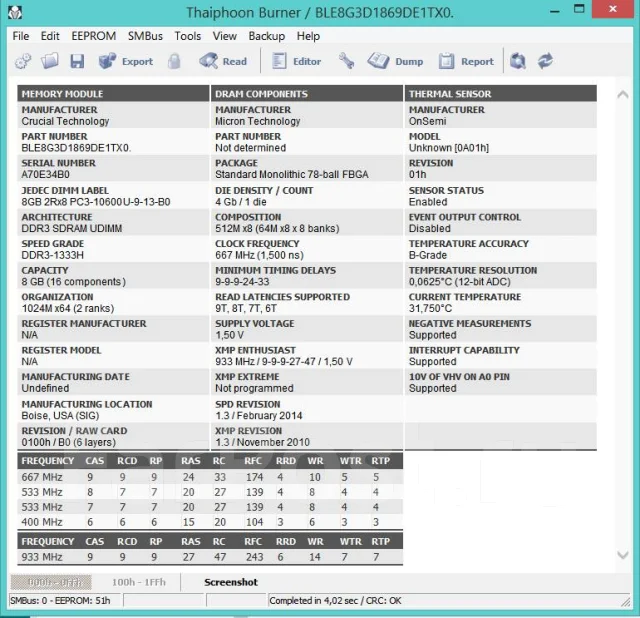
Task: Click part number BLE8G3D1869DE1TX0 value
Action: click(x=76, y=148)
